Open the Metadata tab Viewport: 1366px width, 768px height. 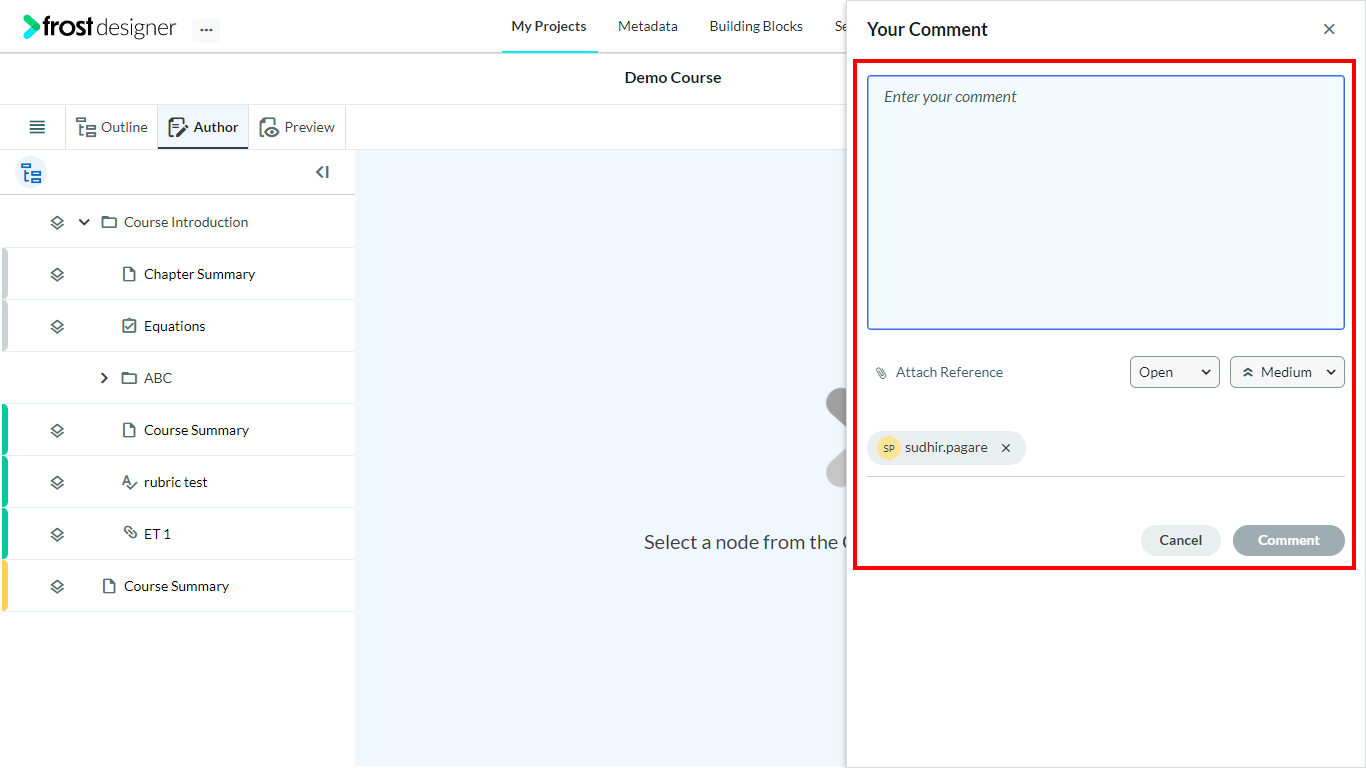648,27
